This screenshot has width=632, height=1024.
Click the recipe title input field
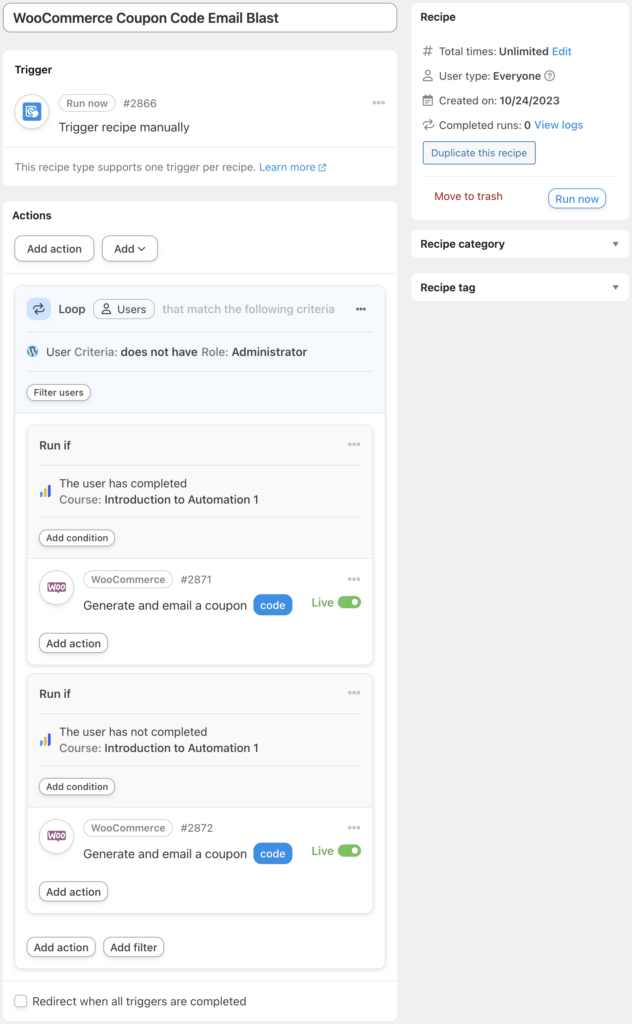[x=200, y=18]
